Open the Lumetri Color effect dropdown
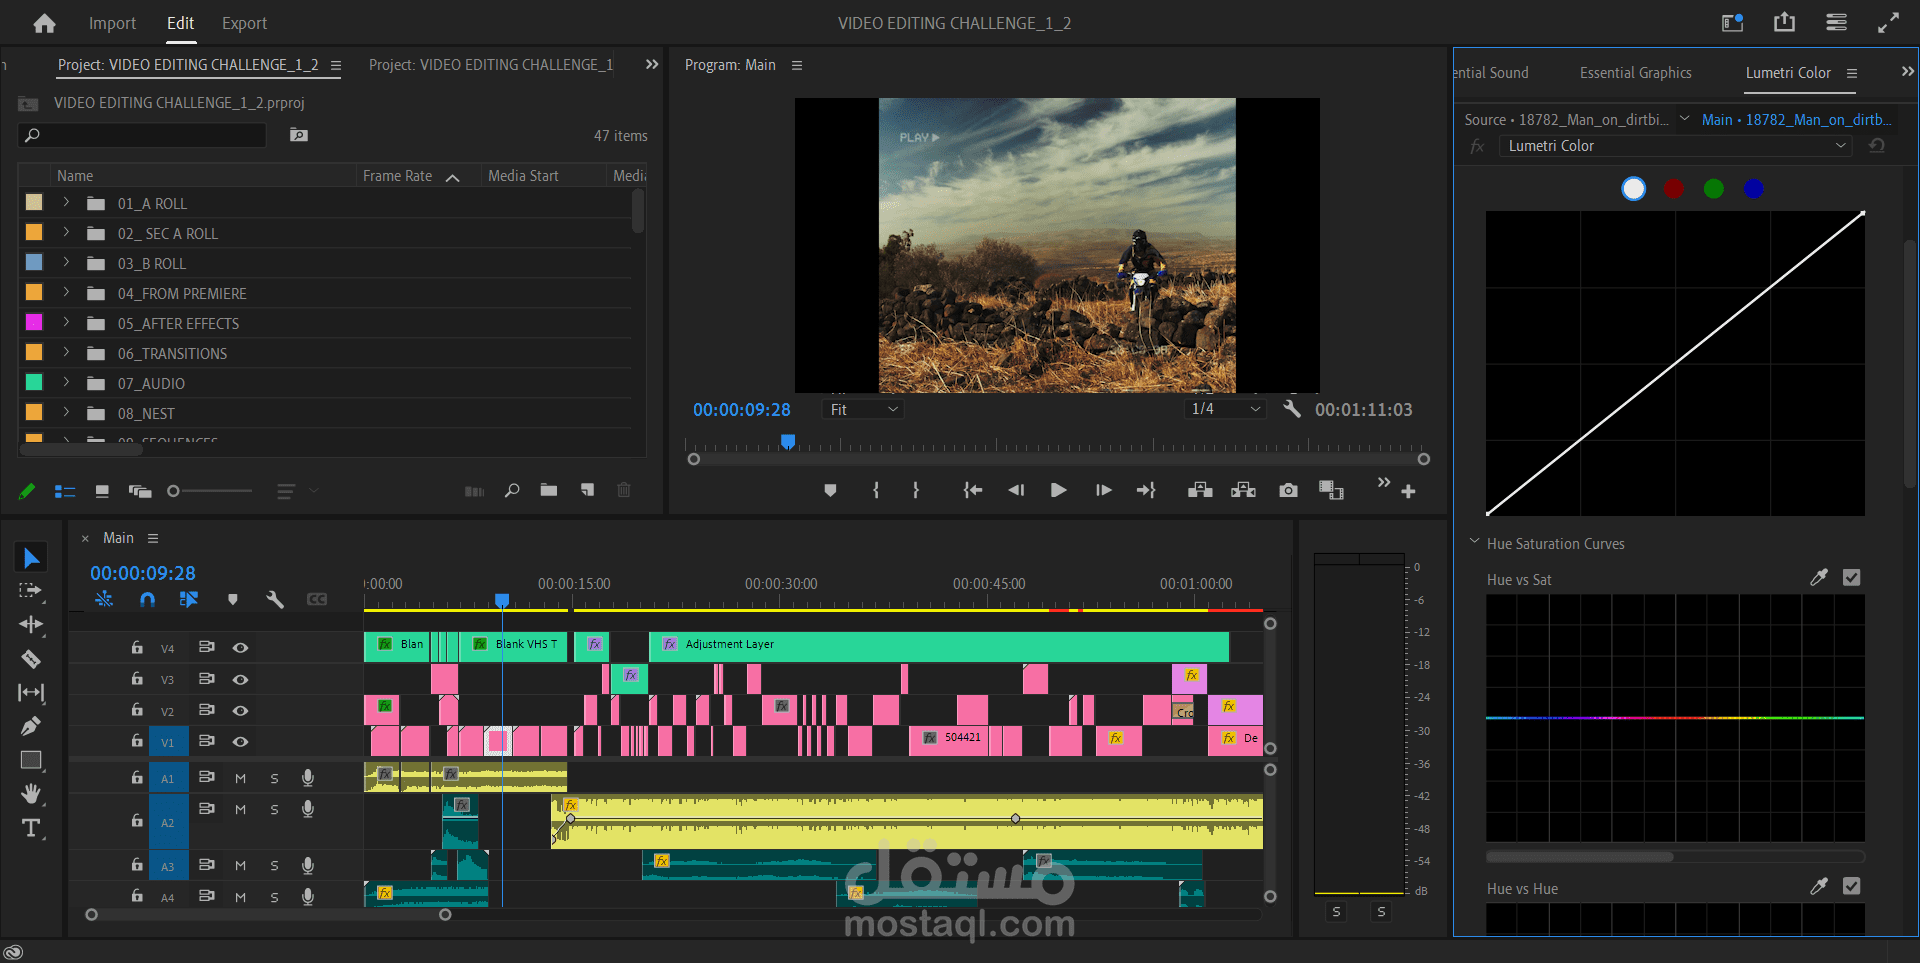Viewport: 1920px width, 963px height. click(1676, 146)
